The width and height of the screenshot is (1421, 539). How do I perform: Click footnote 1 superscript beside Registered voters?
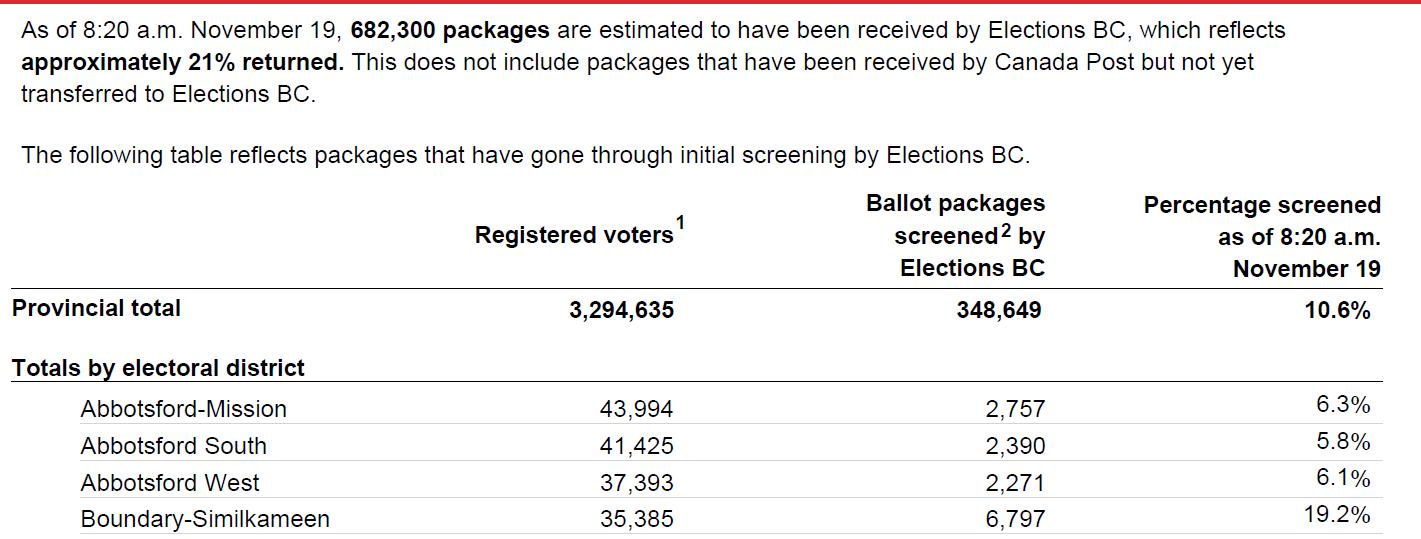pos(680,222)
